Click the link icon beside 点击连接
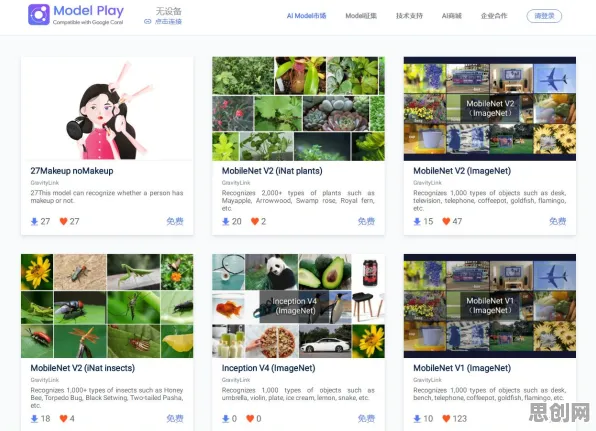This screenshot has width=596, height=431. (x=147, y=22)
